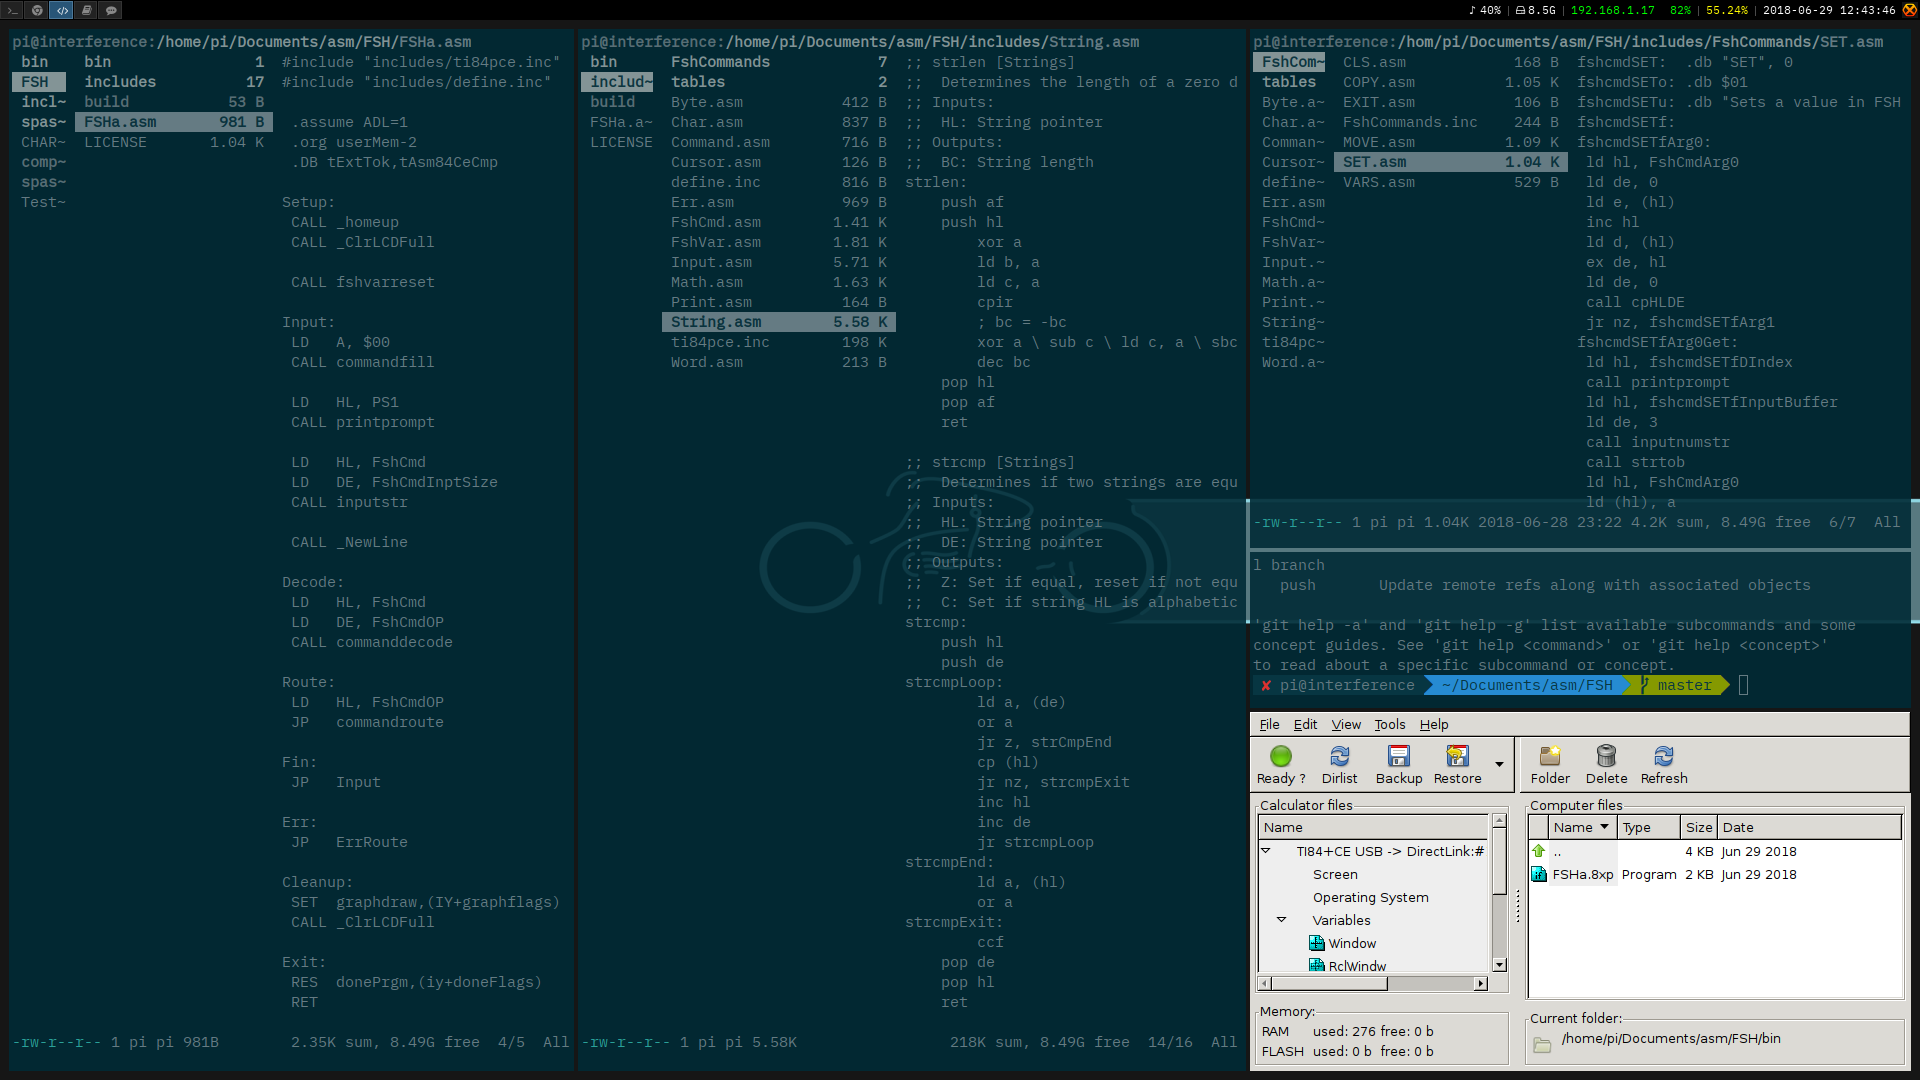Select Input.asm in the middle ranger pane

(778, 262)
